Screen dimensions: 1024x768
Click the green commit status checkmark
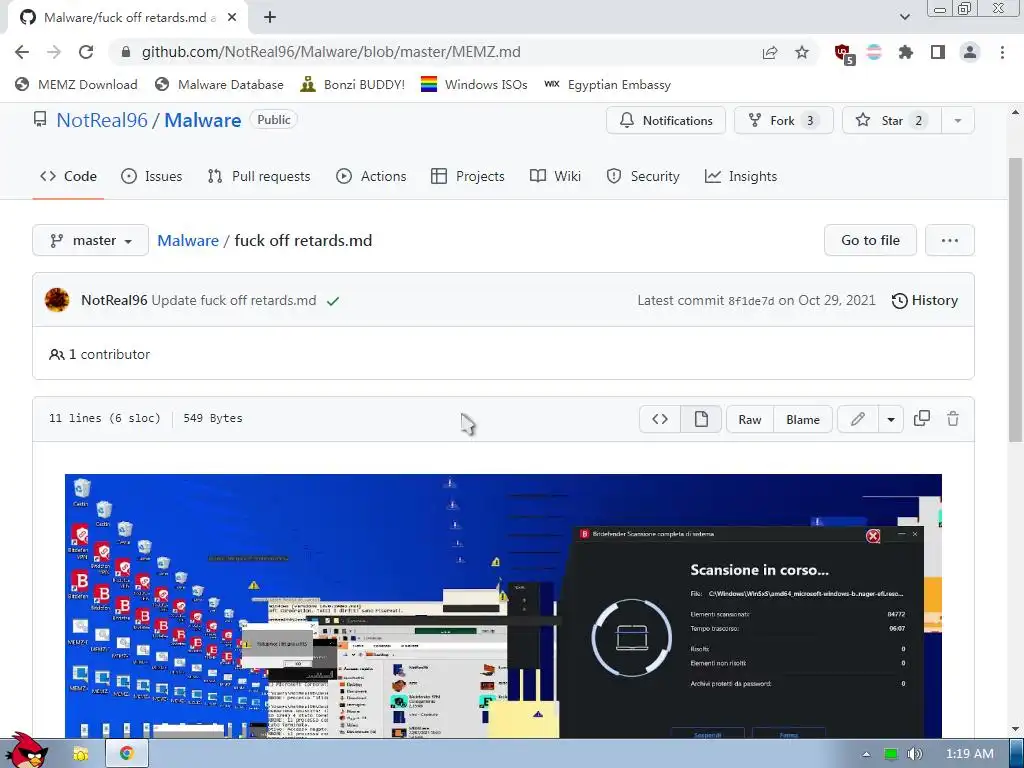[x=333, y=301]
